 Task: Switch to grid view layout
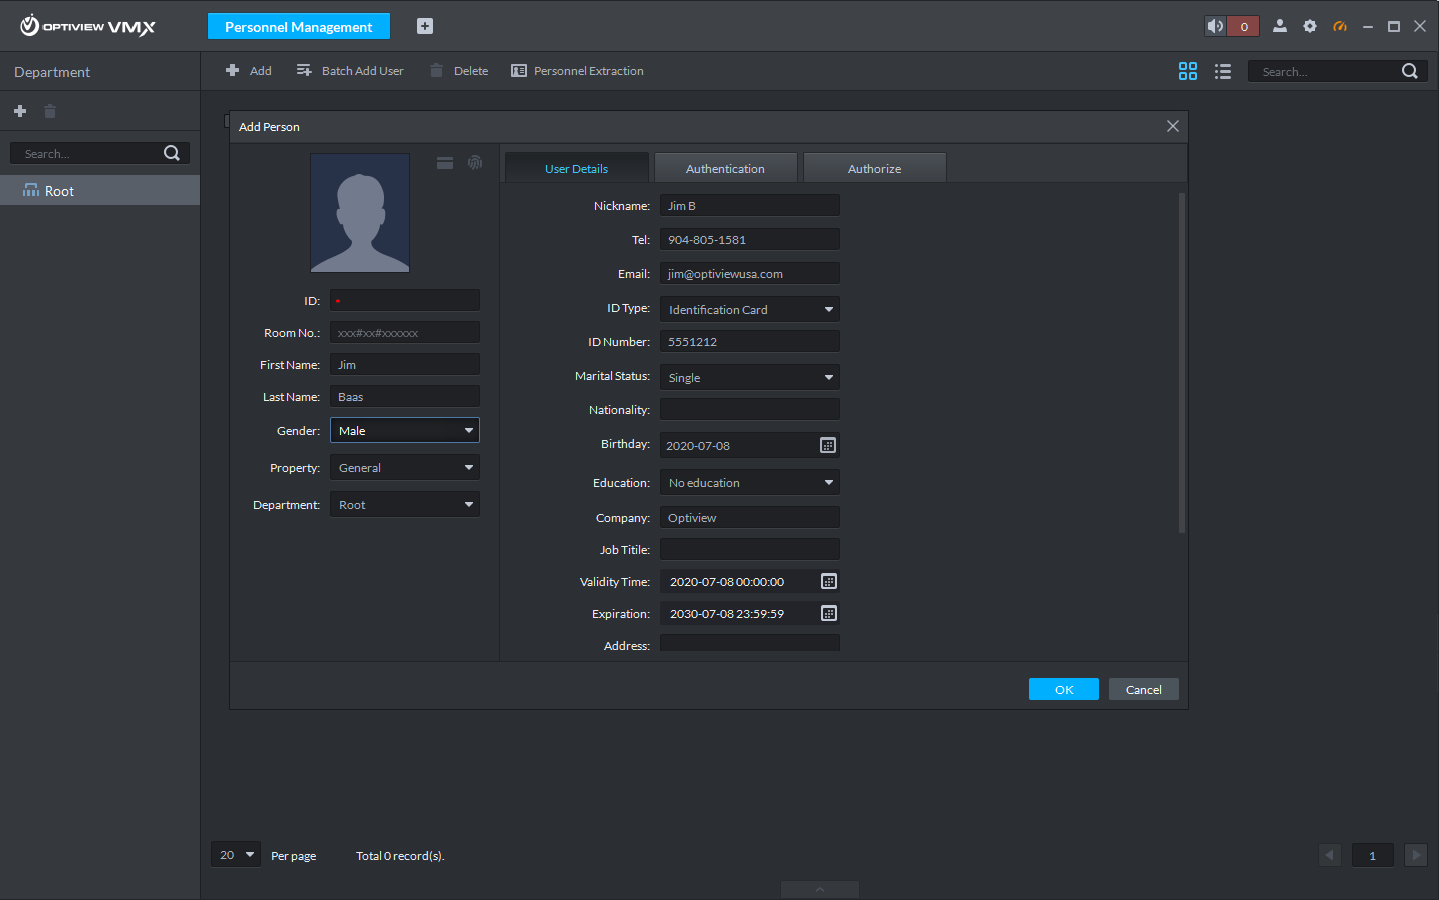pyautogui.click(x=1187, y=71)
